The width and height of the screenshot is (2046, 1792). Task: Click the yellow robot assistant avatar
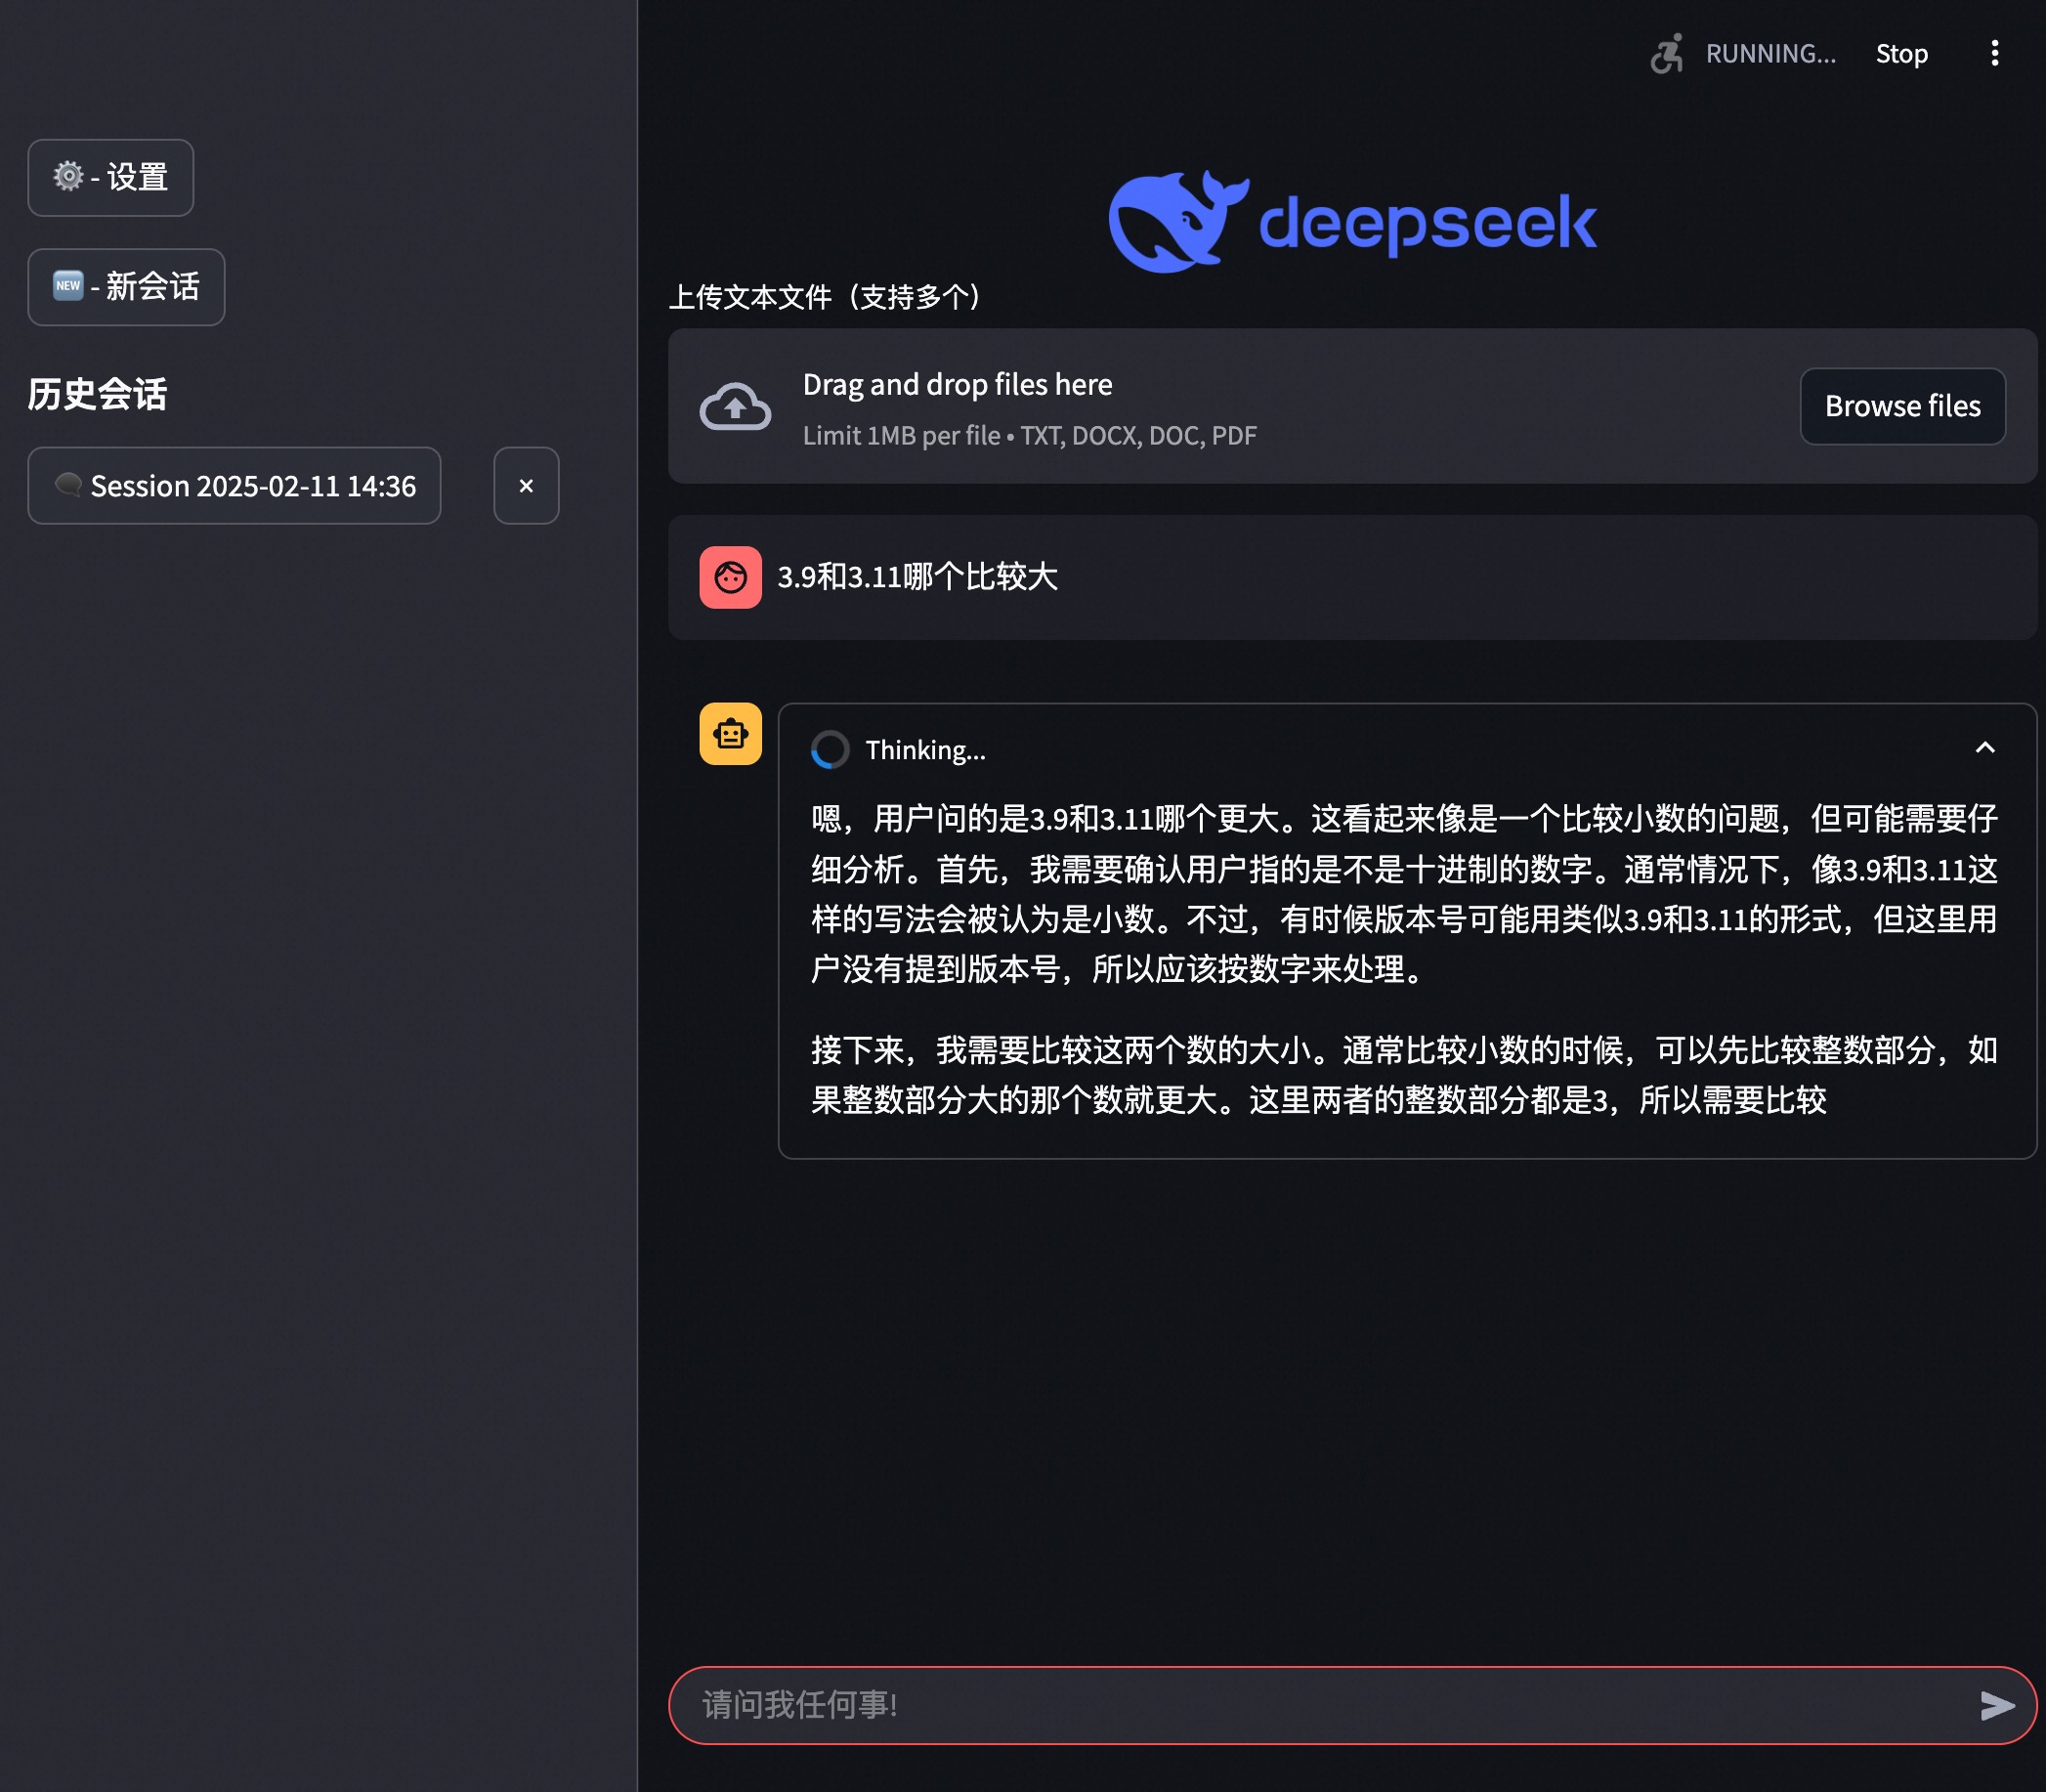[730, 734]
